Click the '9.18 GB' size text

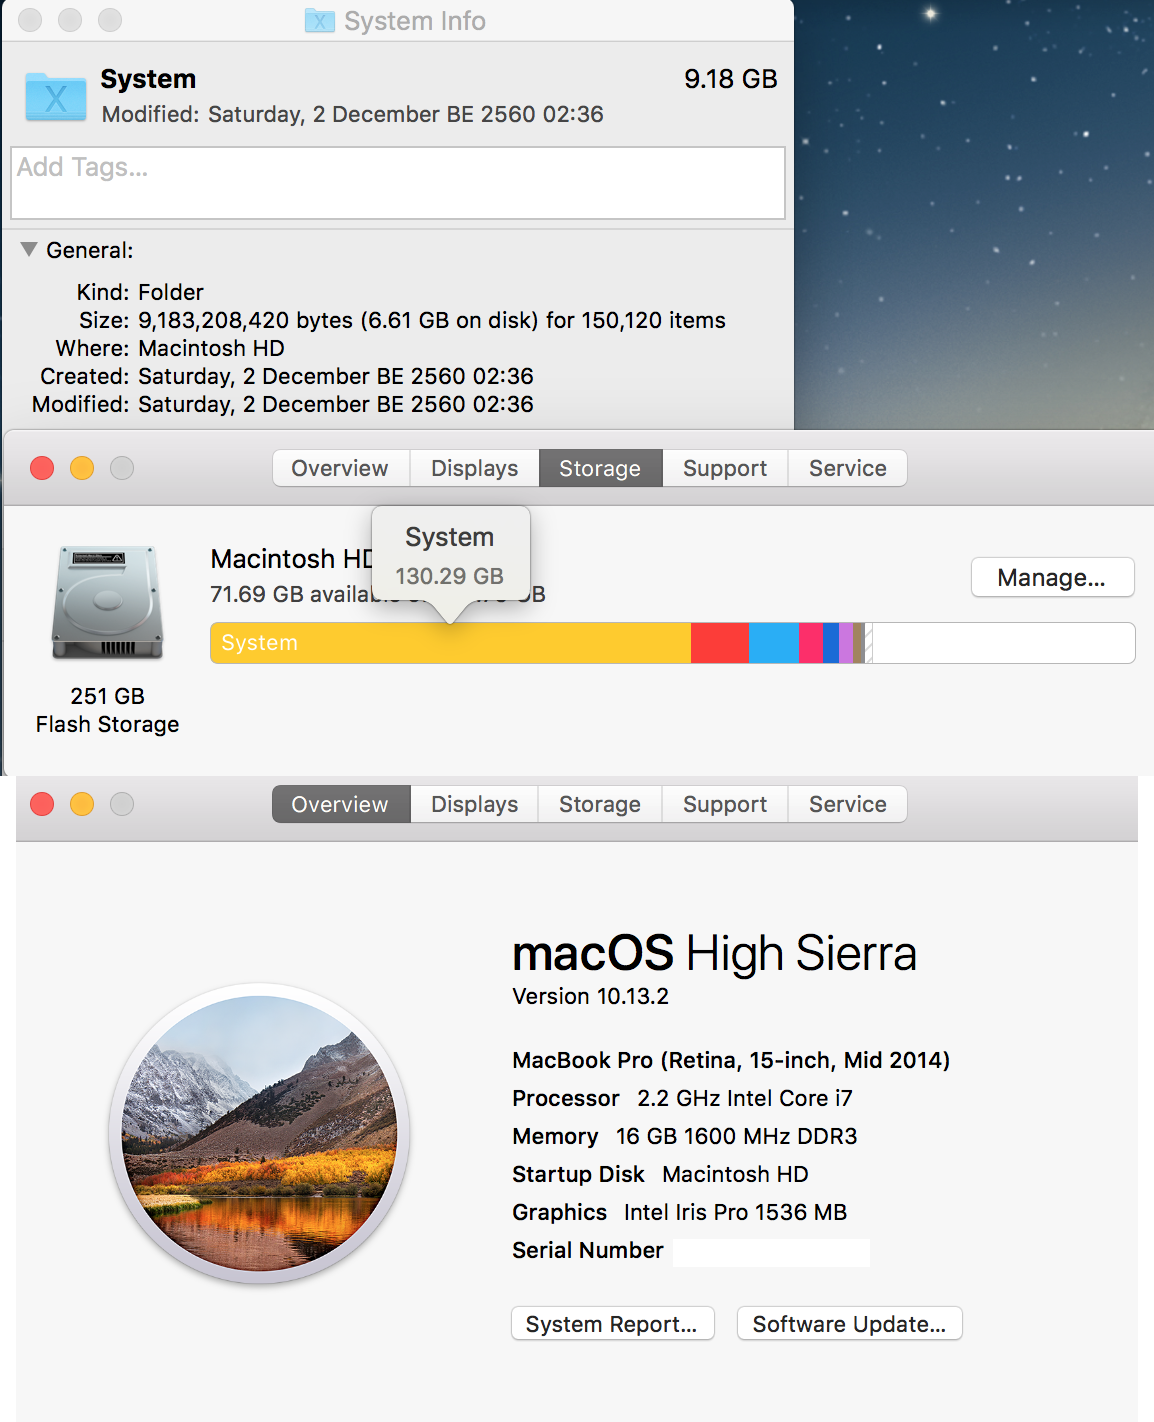tap(731, 79)
